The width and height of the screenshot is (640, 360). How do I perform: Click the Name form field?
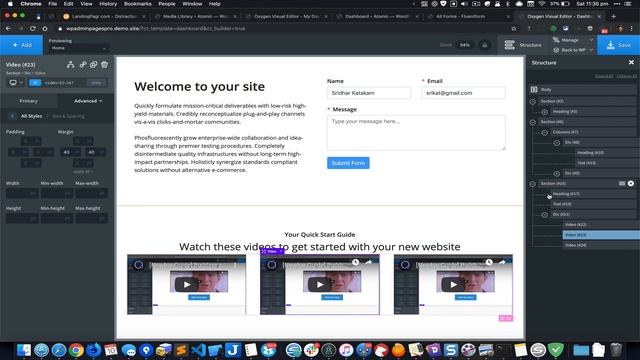pos(369,93)
